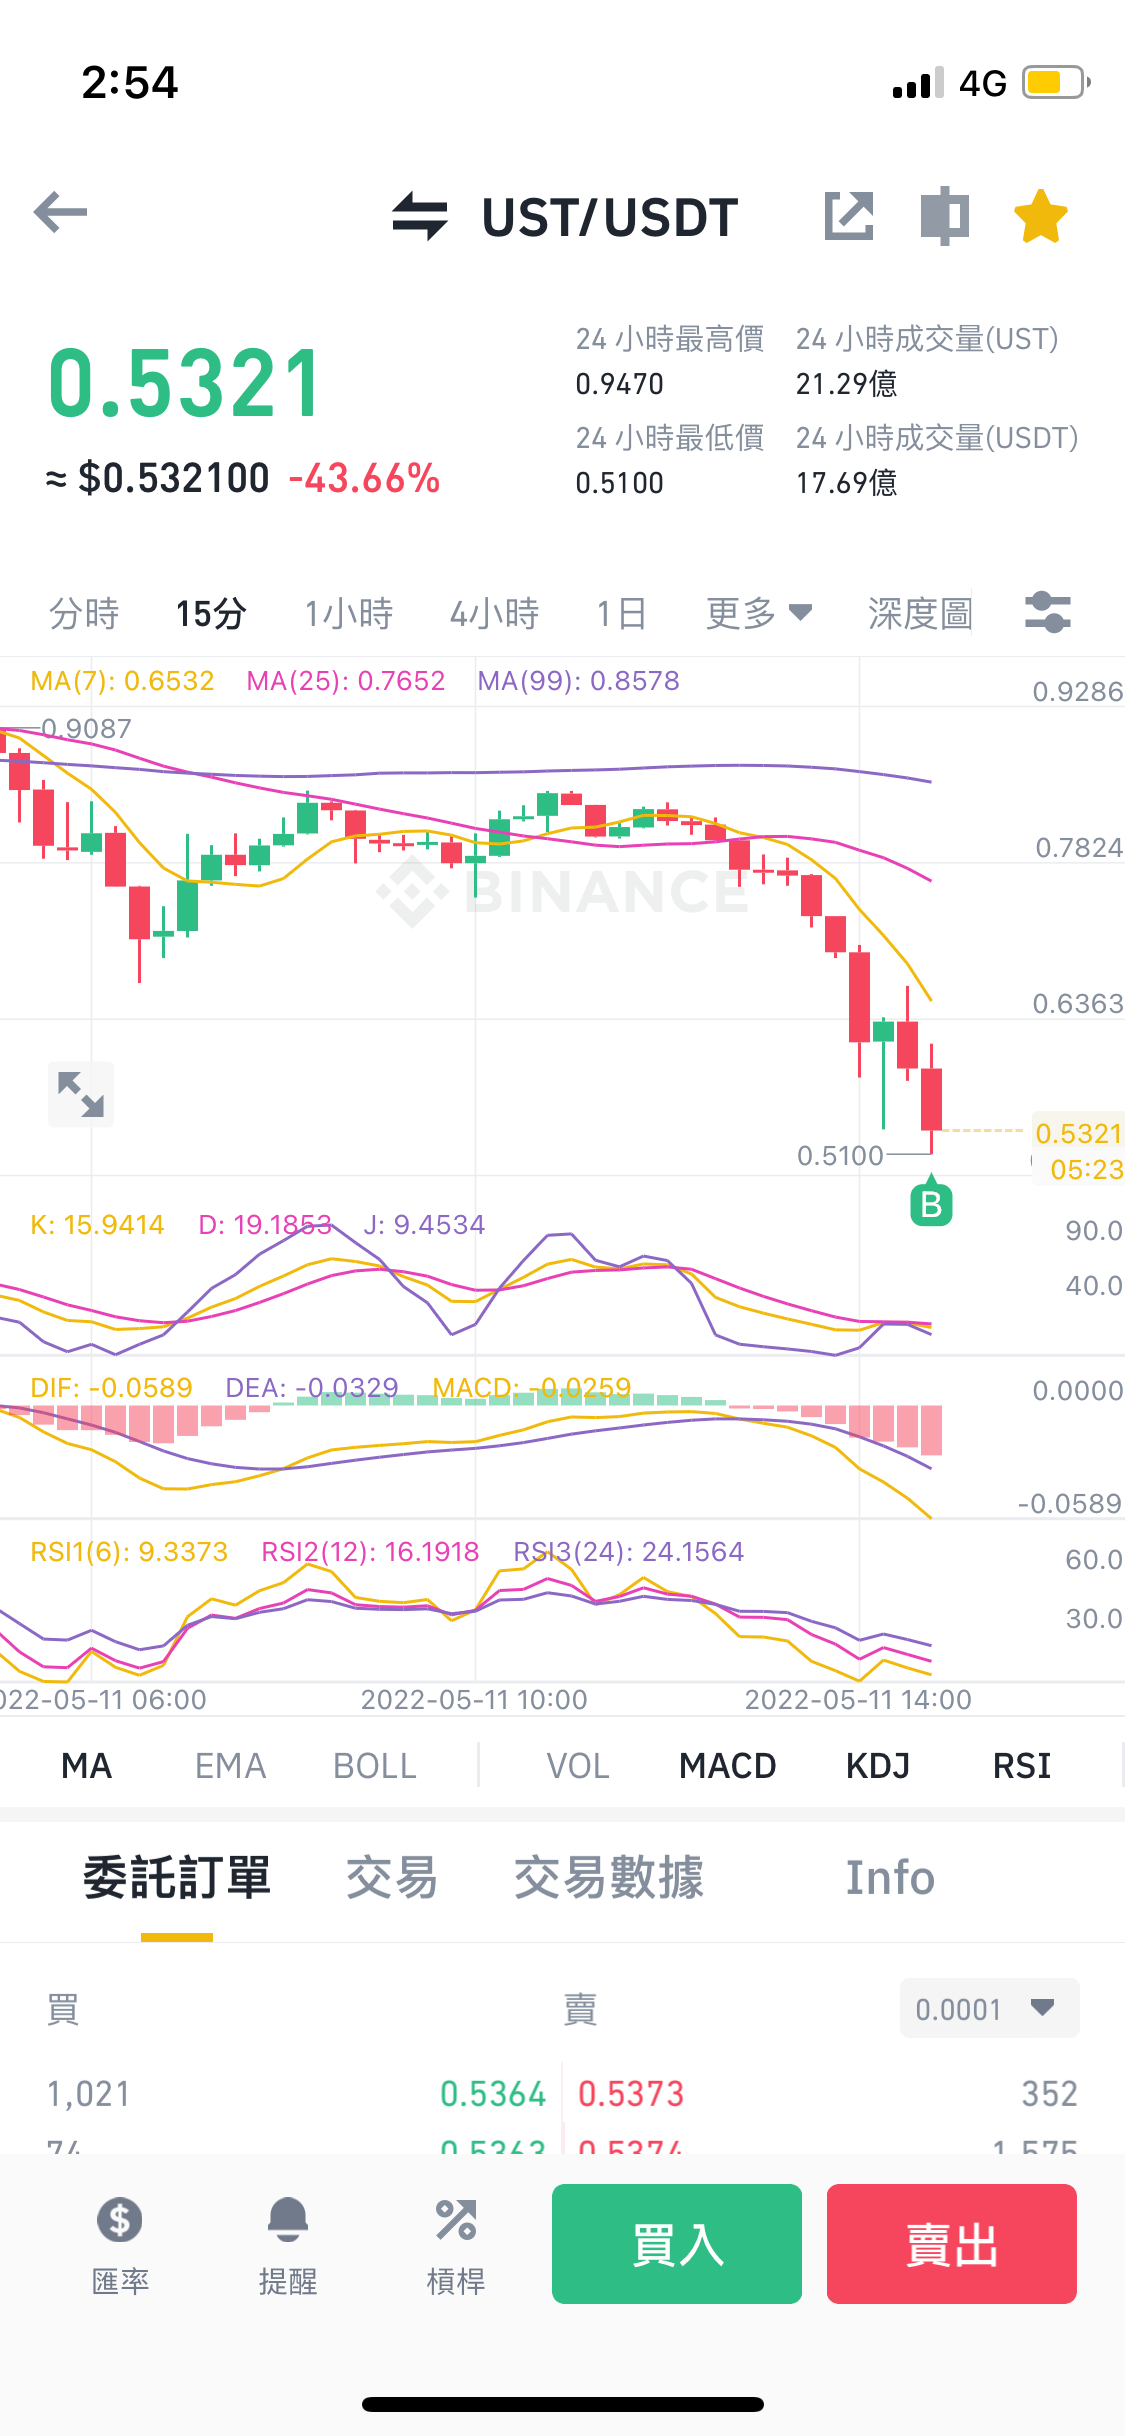Expand chart to fullscreen with arrows icon
Image resolution: width=1125 pixels, height=2436 pixels.
(x=81, y=1094)
